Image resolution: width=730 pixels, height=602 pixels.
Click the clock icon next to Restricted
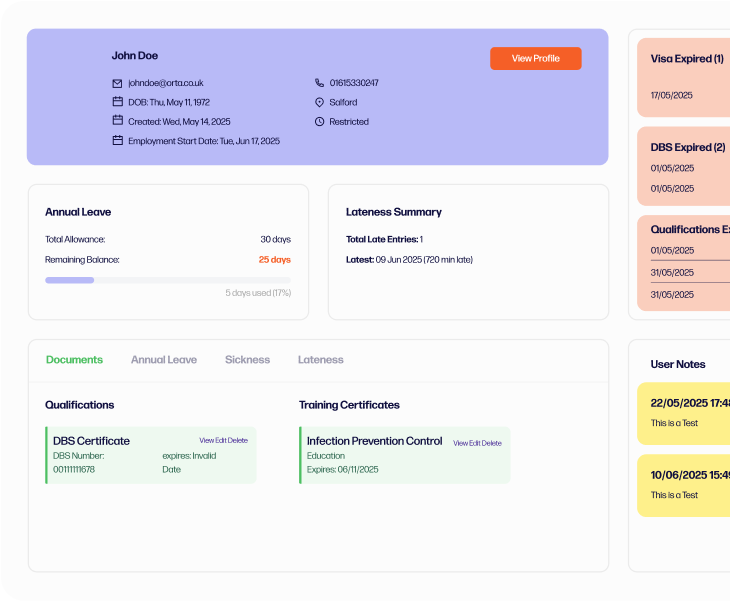(x=319, y=122)
